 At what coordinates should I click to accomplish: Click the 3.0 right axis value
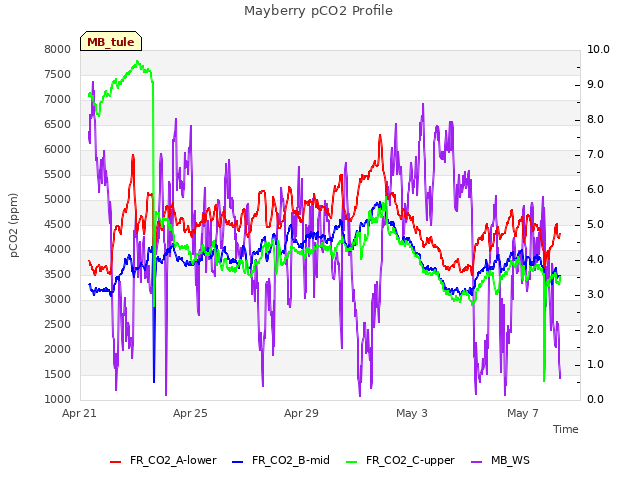(x=596, y=295)
